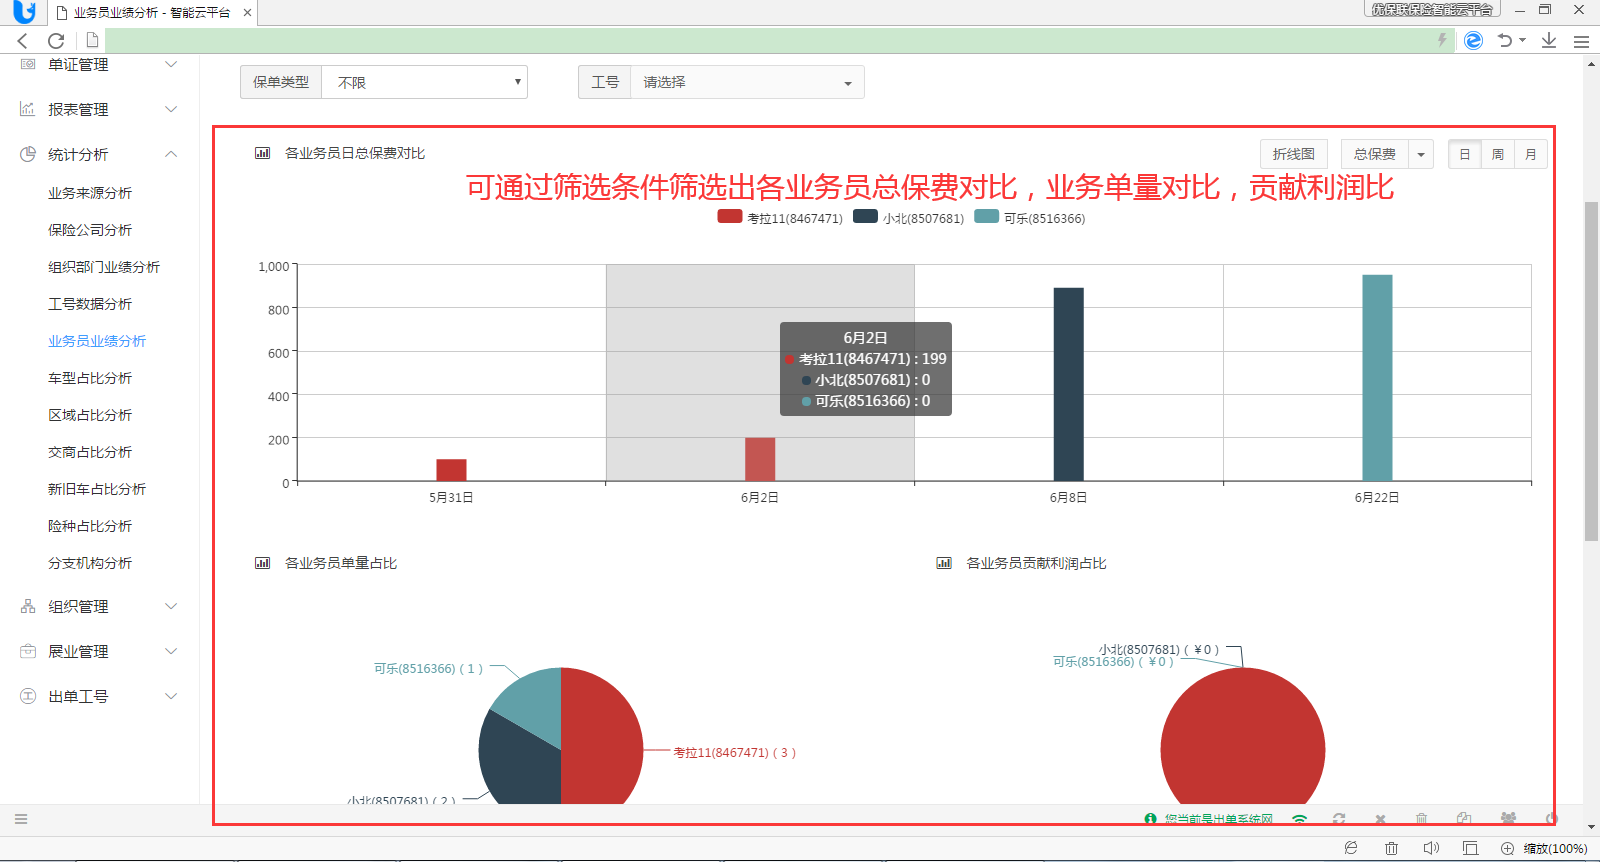This screenshot has height=862, width=1600.
Task: Close the 业务员业绩分析 tab
Action: [247, 13]
